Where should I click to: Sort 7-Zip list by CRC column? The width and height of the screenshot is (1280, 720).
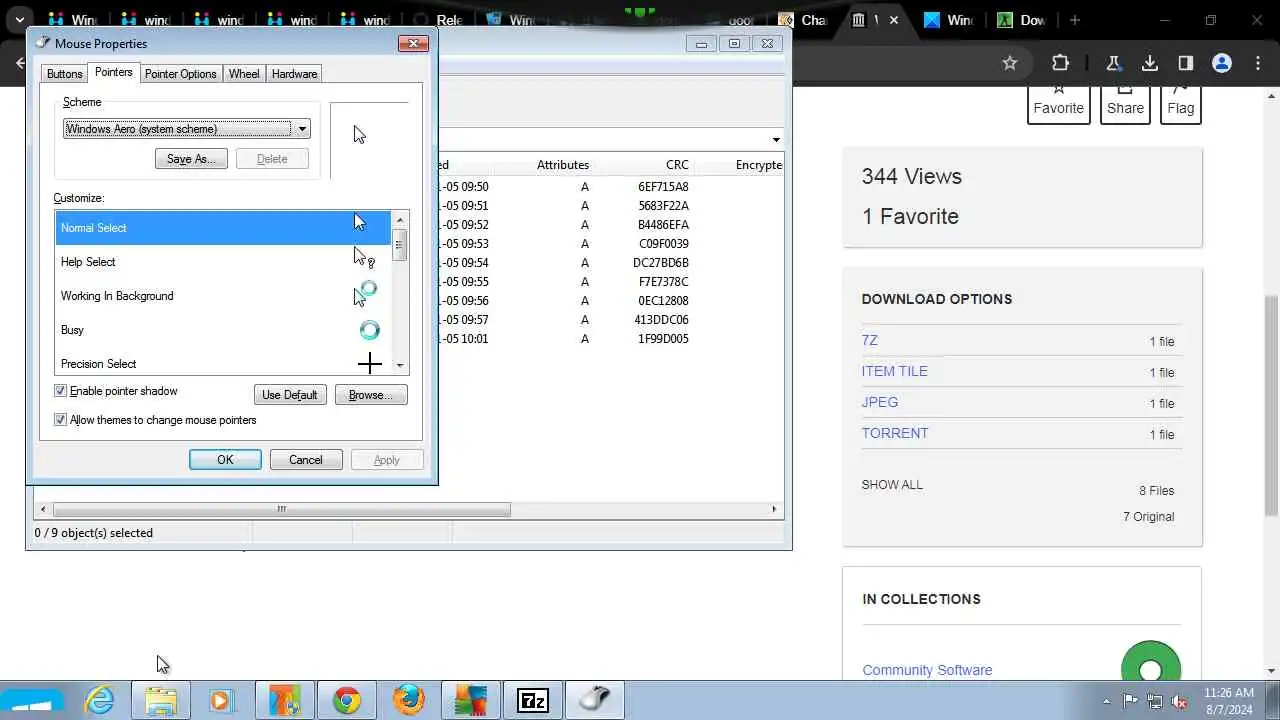click(x=677, y=165)
